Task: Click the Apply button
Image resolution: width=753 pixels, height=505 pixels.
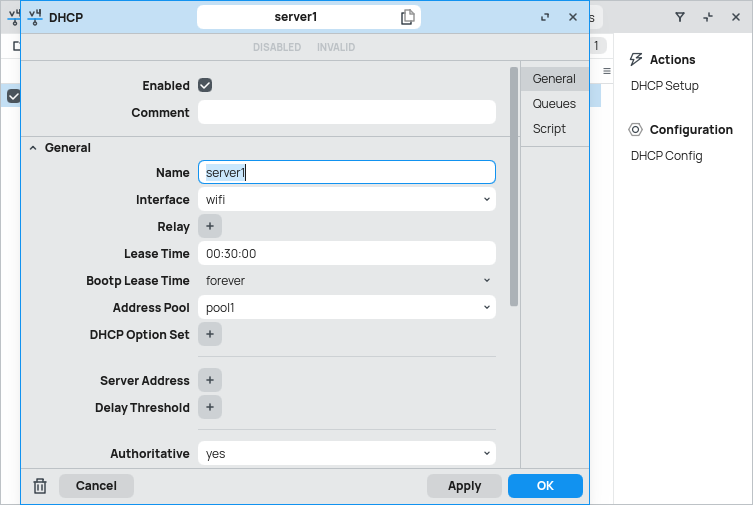Action: click(464, 486)
